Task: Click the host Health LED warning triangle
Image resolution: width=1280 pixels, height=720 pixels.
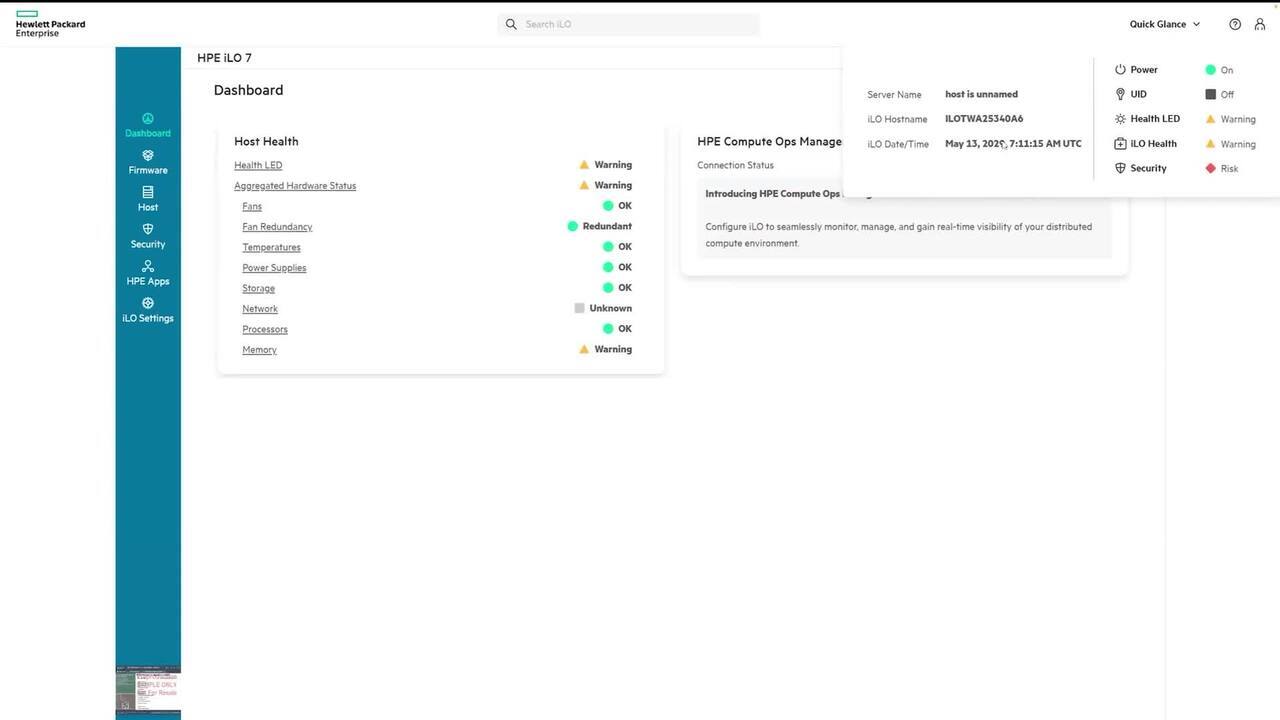Action: 584,164
